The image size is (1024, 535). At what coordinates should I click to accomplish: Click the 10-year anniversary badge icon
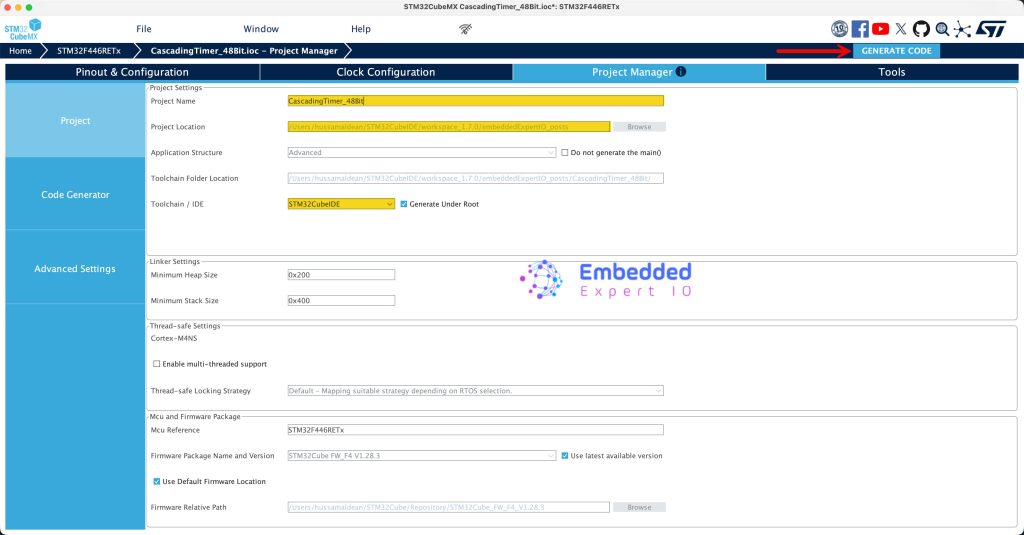point(839,29)
